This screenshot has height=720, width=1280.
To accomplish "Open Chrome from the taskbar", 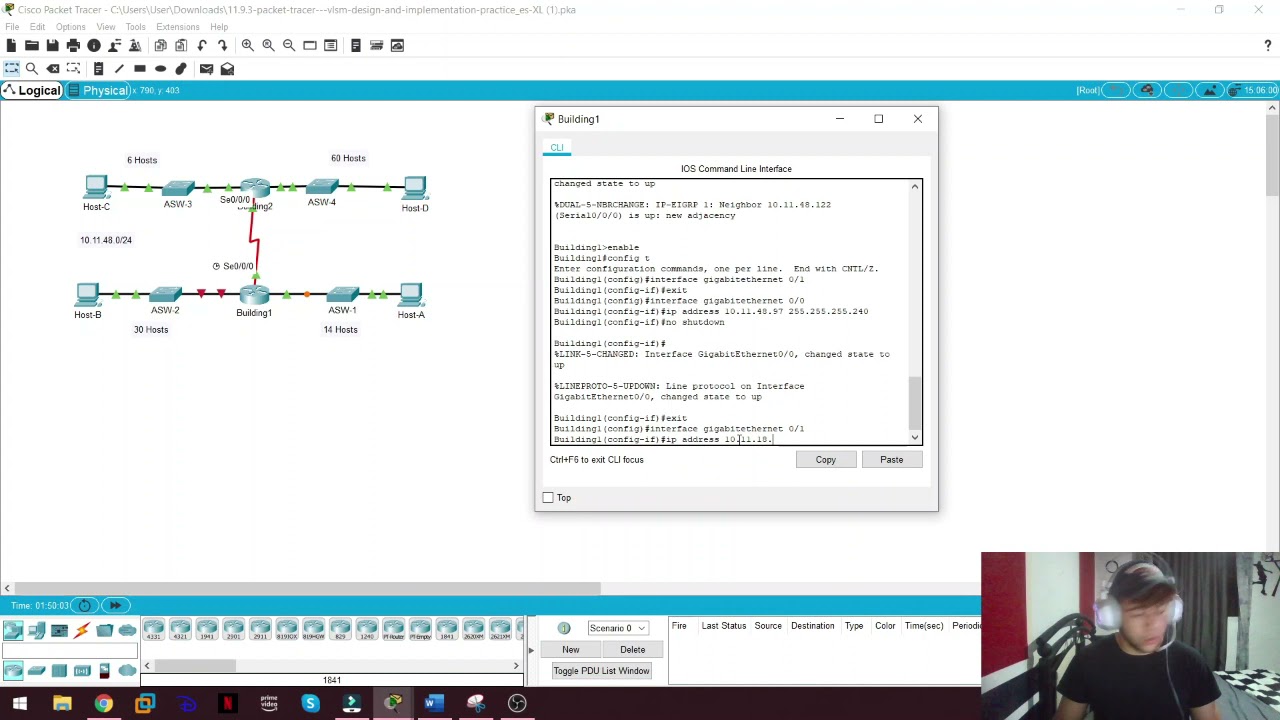I will click(x=103, y=704).
